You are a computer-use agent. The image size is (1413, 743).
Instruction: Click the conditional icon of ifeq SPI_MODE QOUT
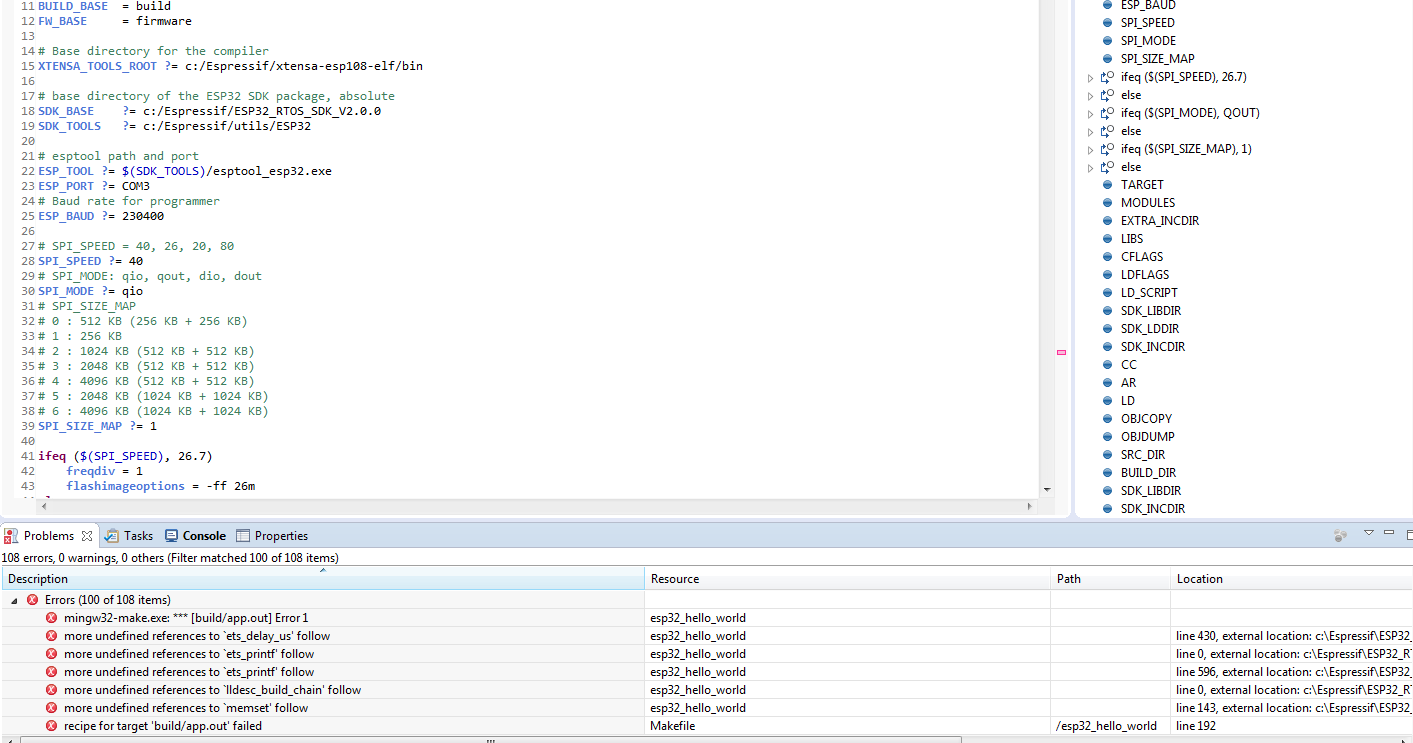1107,113
